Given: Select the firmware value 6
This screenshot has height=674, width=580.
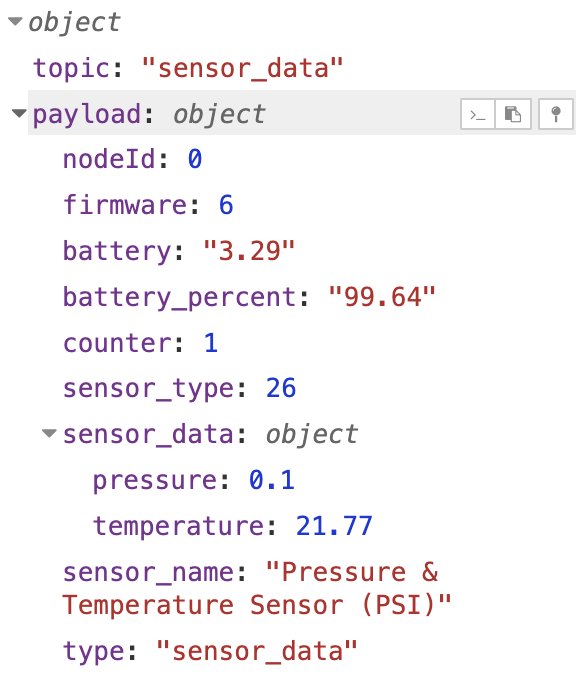Looking at the screenshot, I should point(226,205).
